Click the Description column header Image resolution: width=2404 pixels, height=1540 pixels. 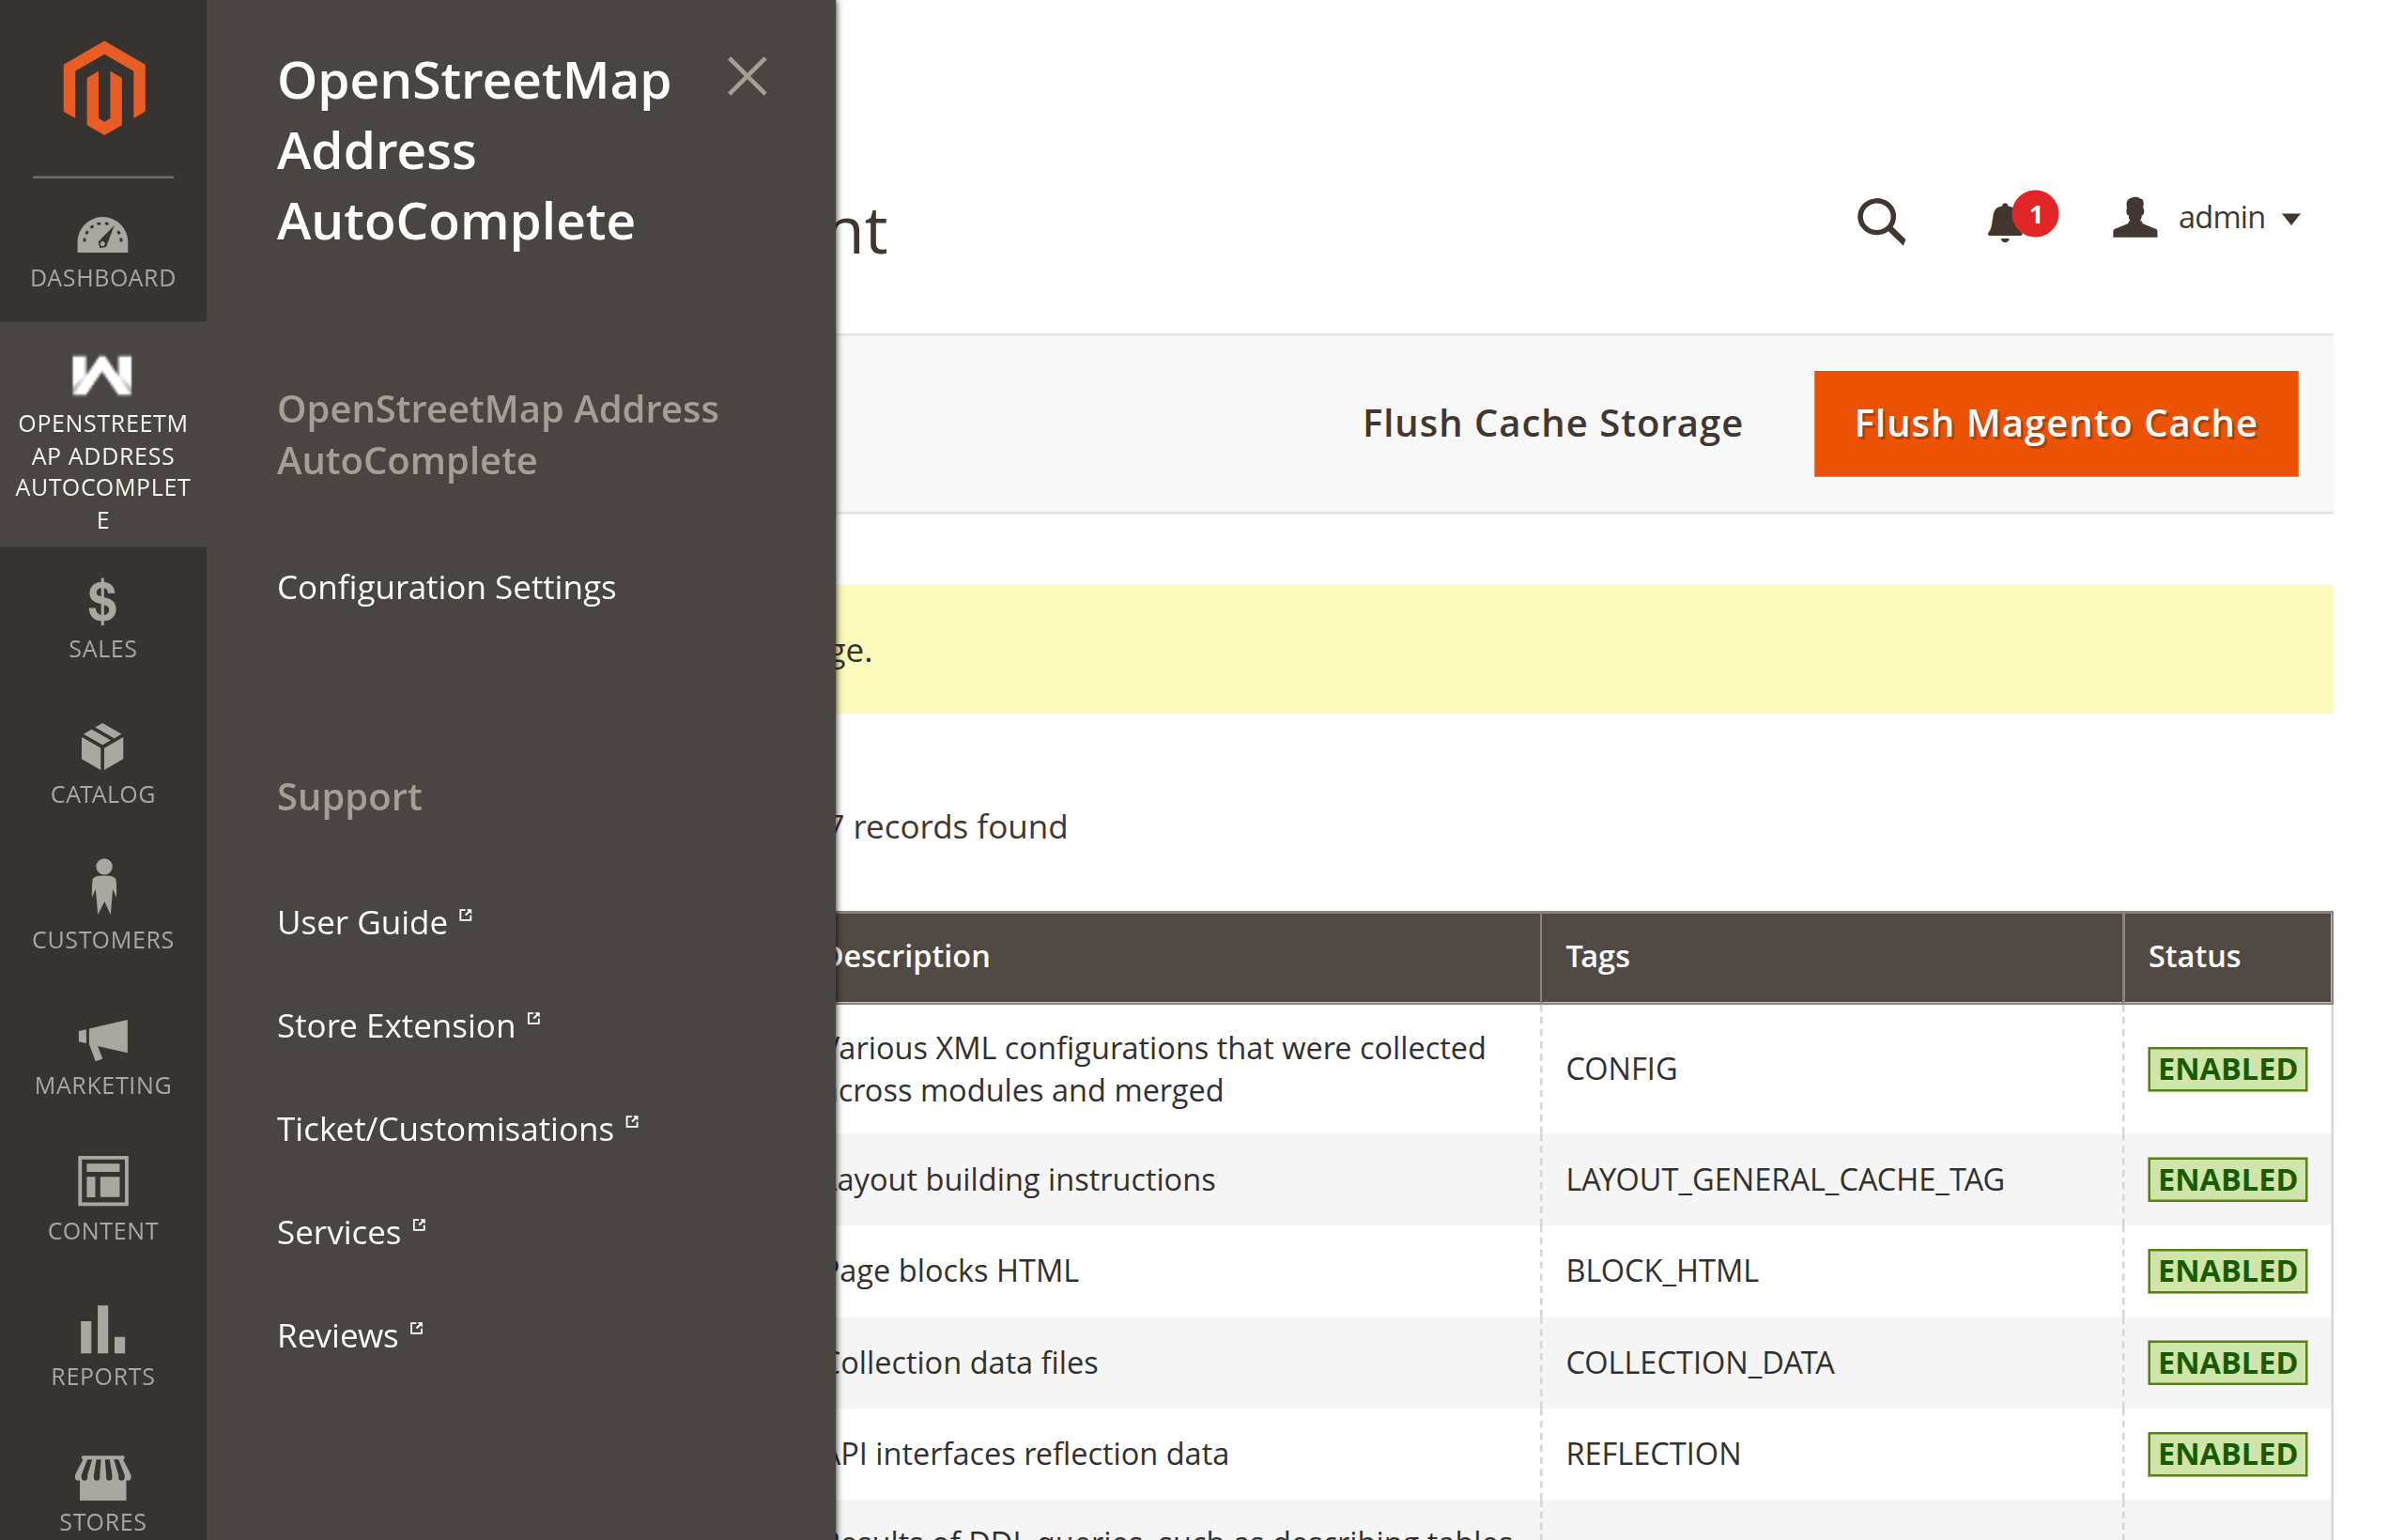click(x=1187, y=956)
